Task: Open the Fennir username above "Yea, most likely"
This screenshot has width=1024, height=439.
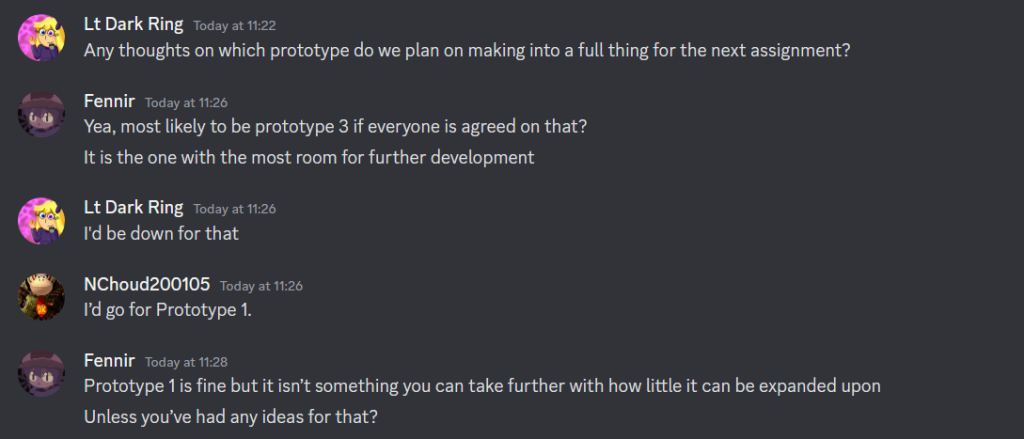Action: click(x=109, y=101)
